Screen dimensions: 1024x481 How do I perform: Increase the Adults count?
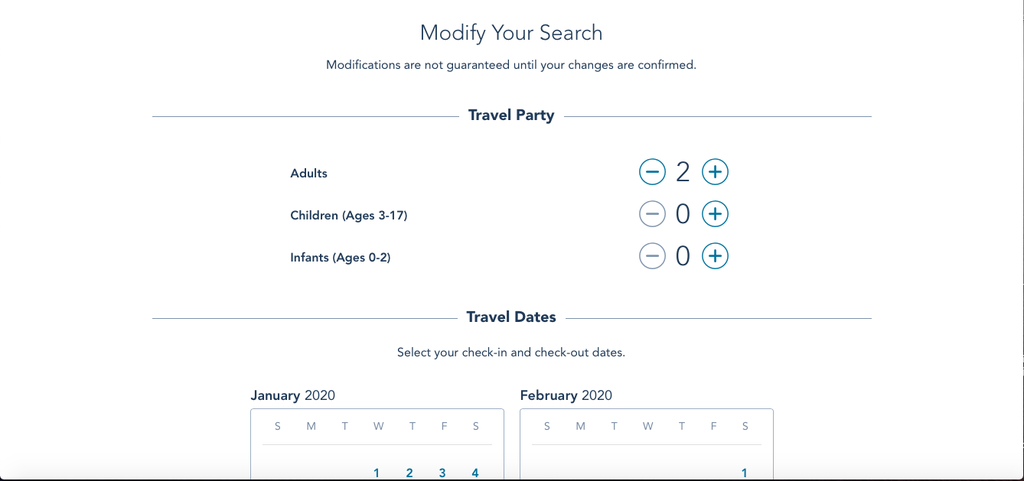click(x=714, y=172)
